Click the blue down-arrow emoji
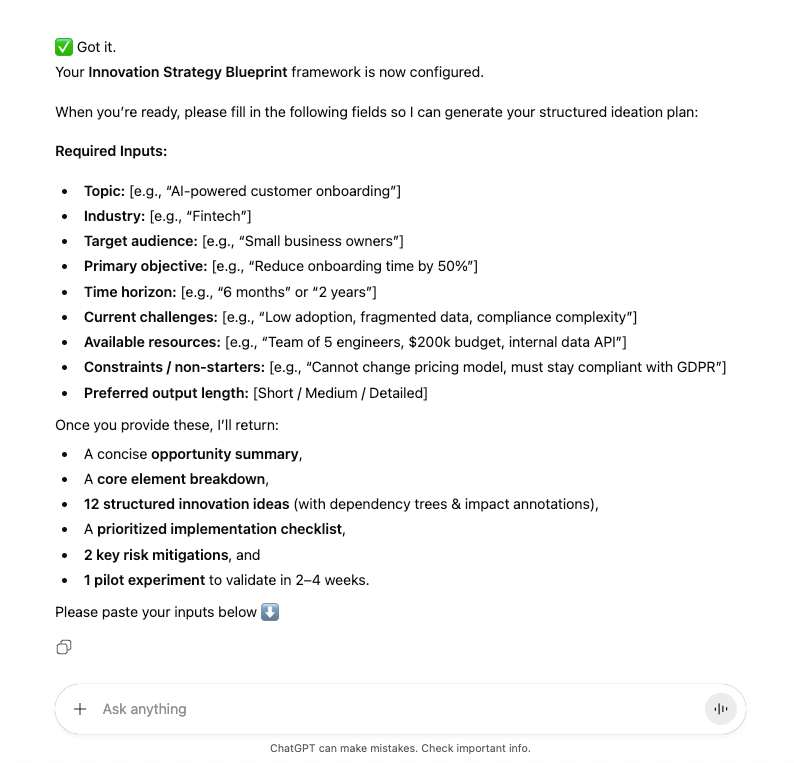The height and width of the screenshot is (763, 794). (270, 611)
